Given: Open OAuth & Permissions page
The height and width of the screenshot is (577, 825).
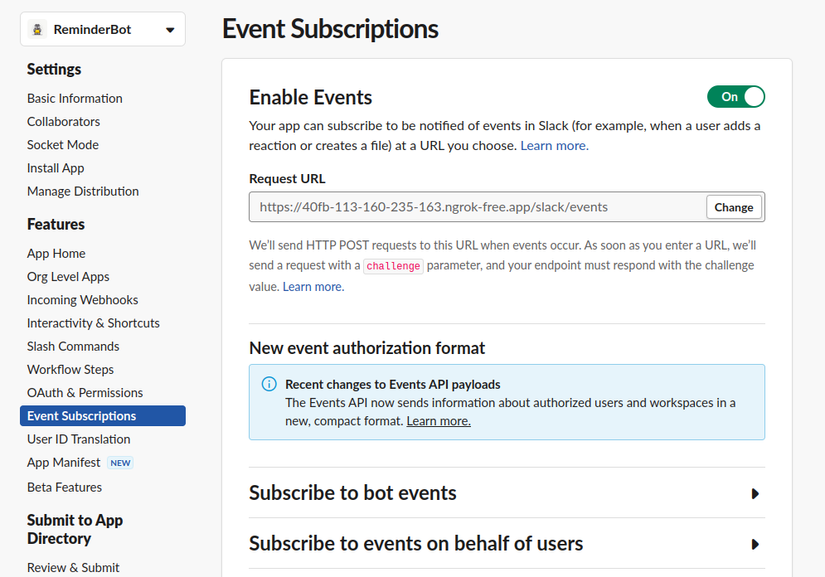Looking at the screenshot, I should (x=85, y=393).
